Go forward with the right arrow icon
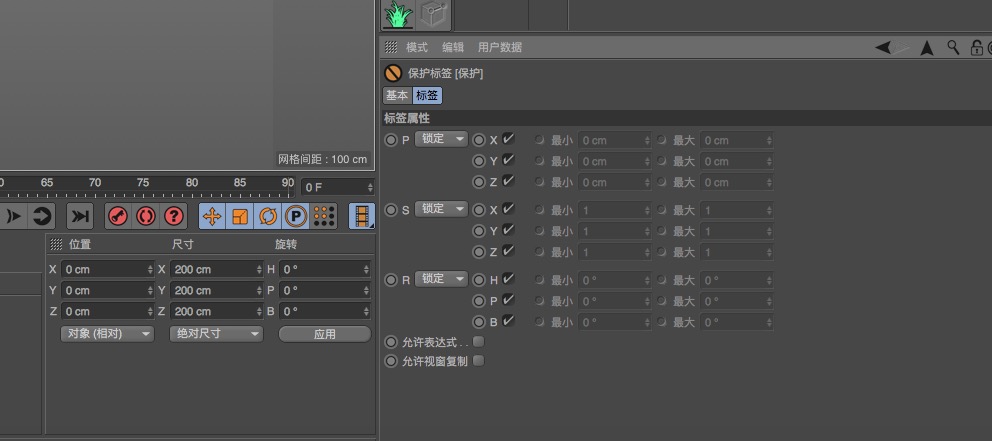 [902, 47]
